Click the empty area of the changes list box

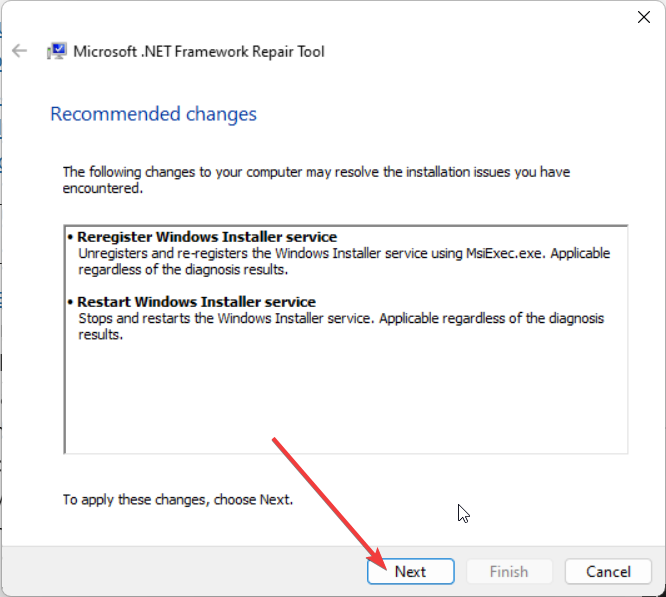tap(345, 400)
